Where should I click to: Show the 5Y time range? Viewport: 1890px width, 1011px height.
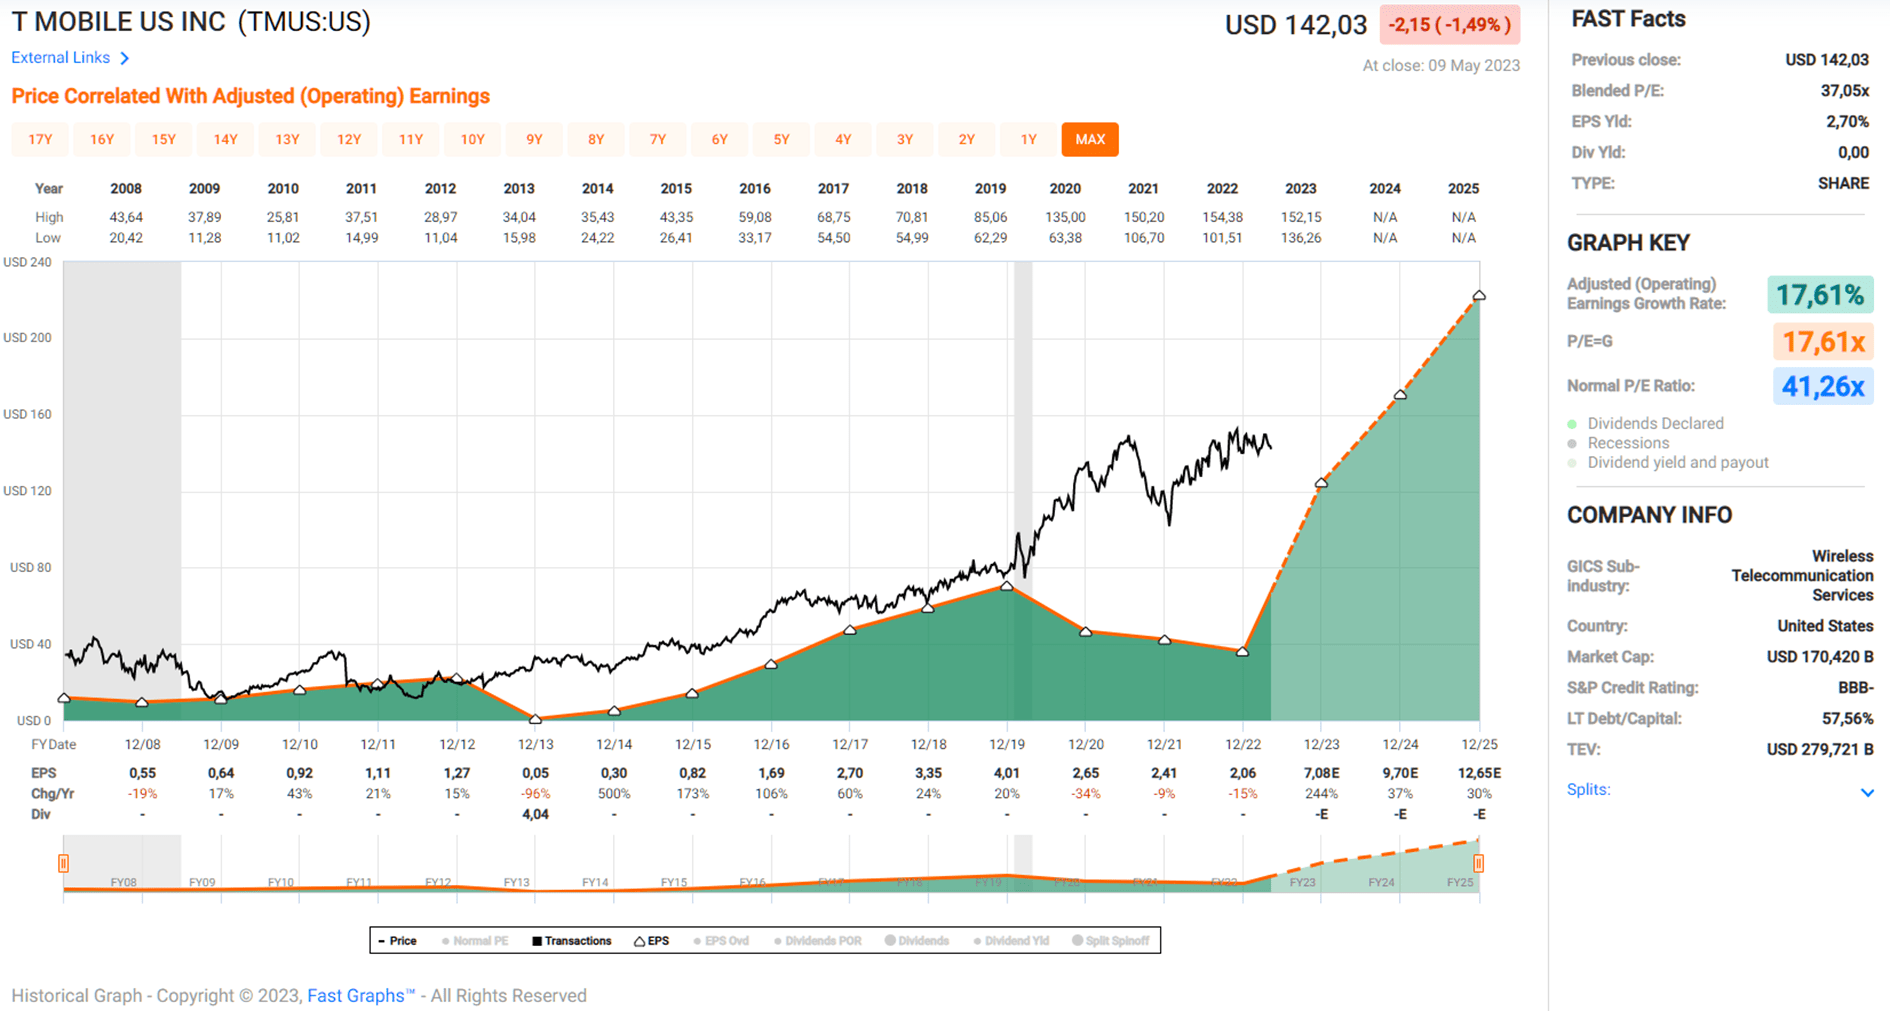pyautogui.click(x=782, y=139)
